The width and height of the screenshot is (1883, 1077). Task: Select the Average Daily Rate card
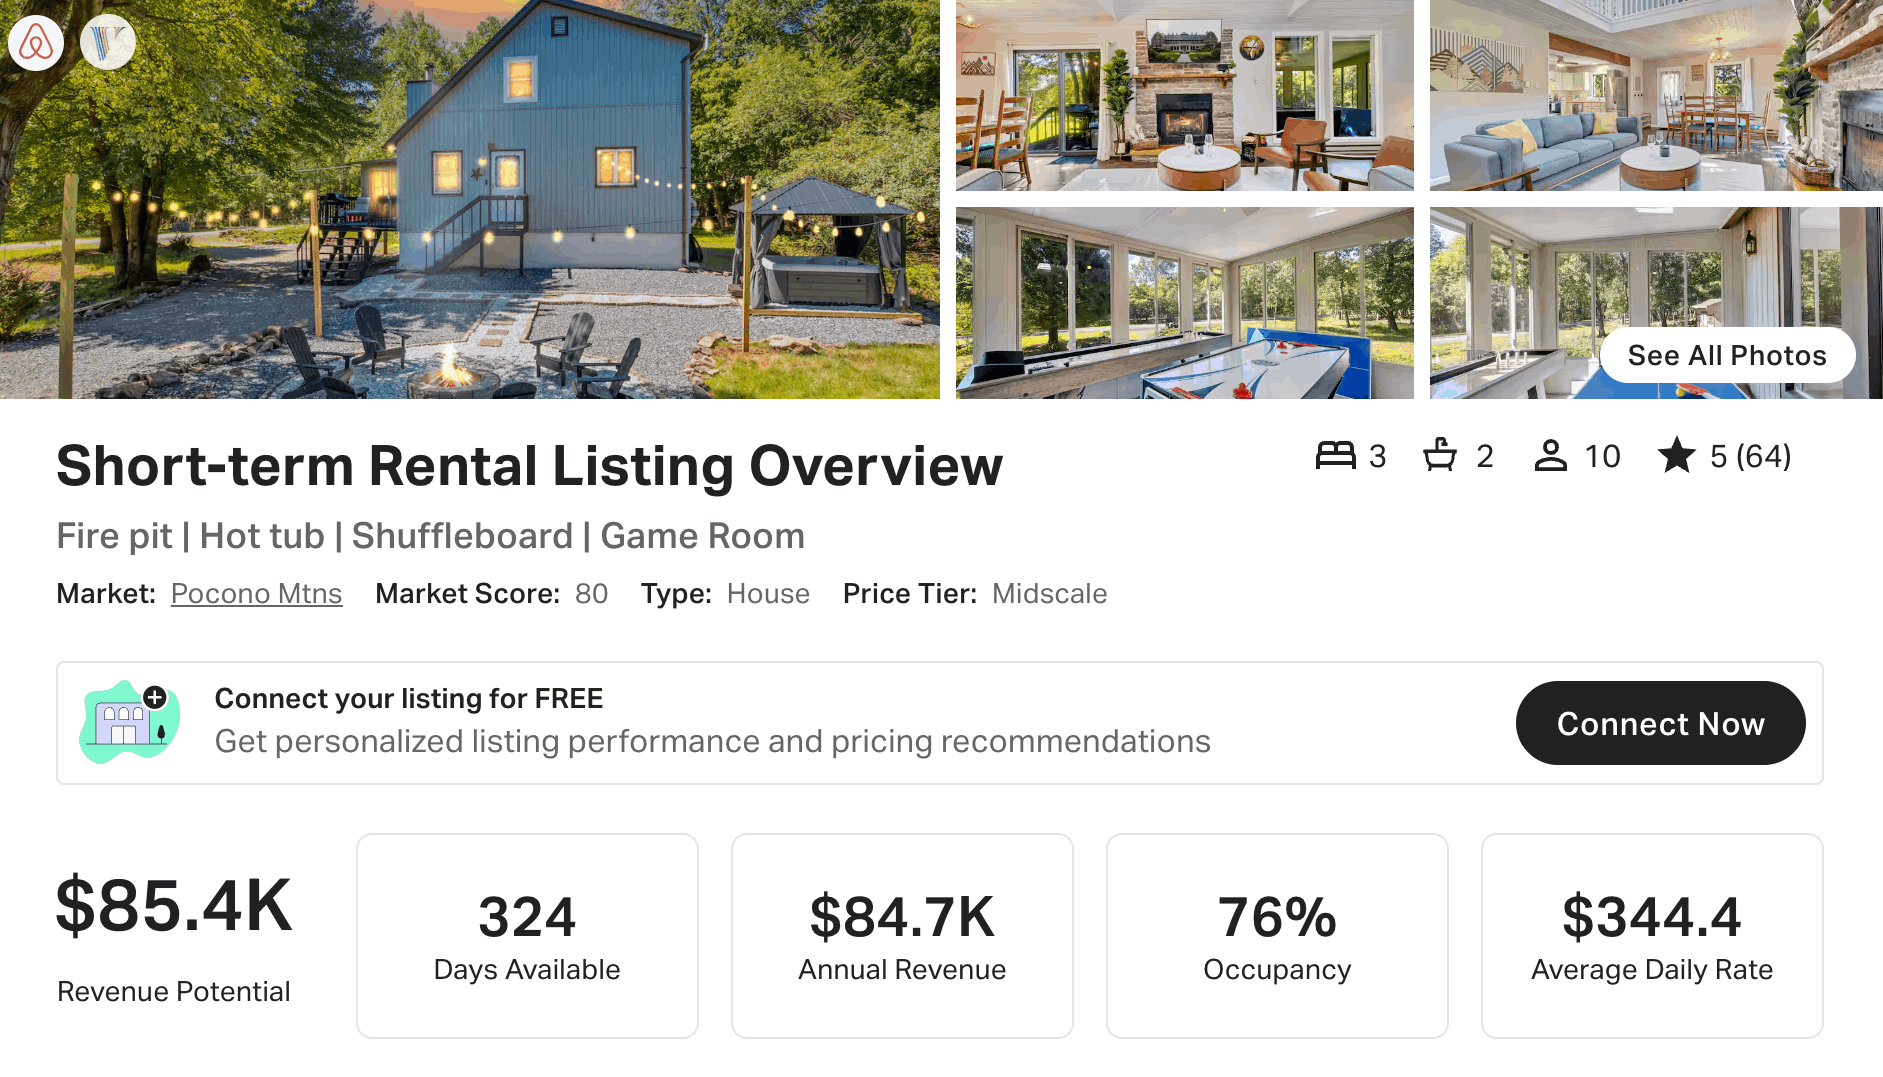(1652, 936)
